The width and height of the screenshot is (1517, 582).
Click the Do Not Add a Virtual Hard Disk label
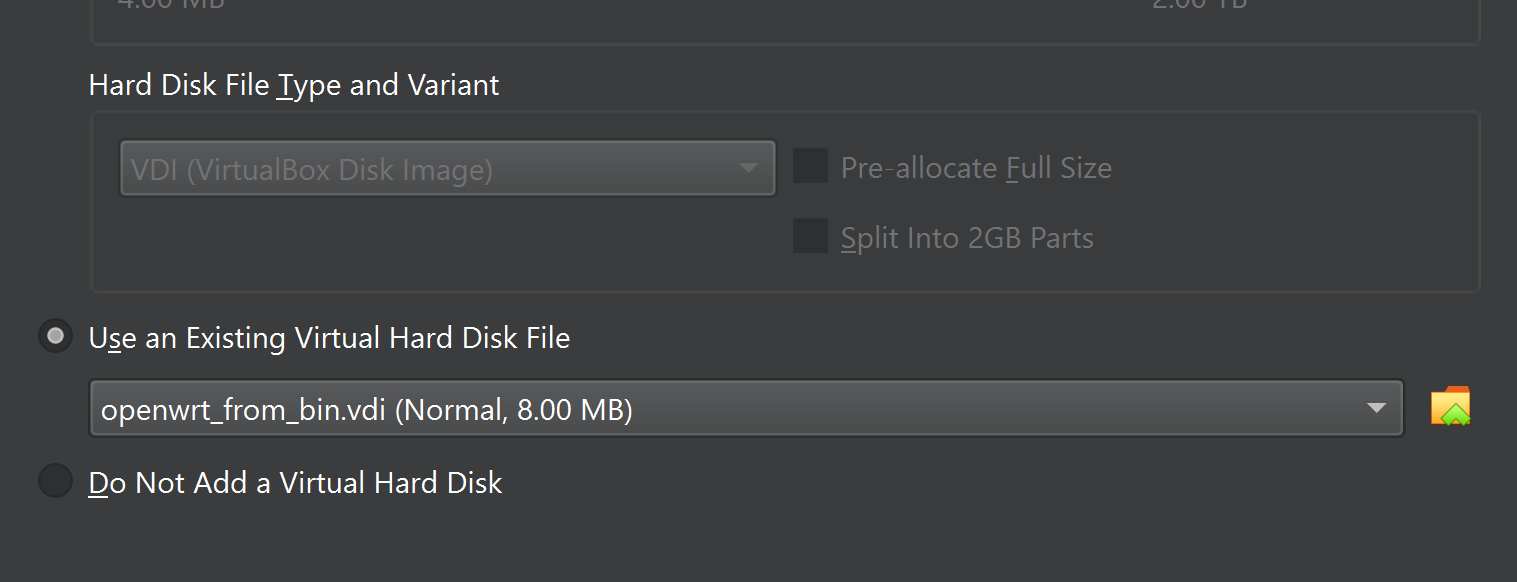pos(295,484)
